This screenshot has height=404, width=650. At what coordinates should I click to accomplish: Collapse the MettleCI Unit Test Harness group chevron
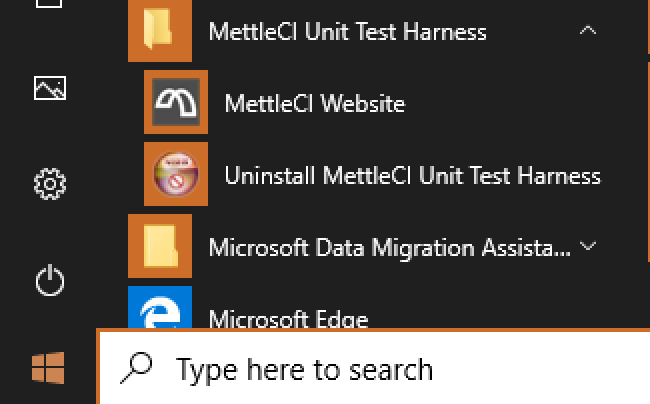tap(588, 31)
